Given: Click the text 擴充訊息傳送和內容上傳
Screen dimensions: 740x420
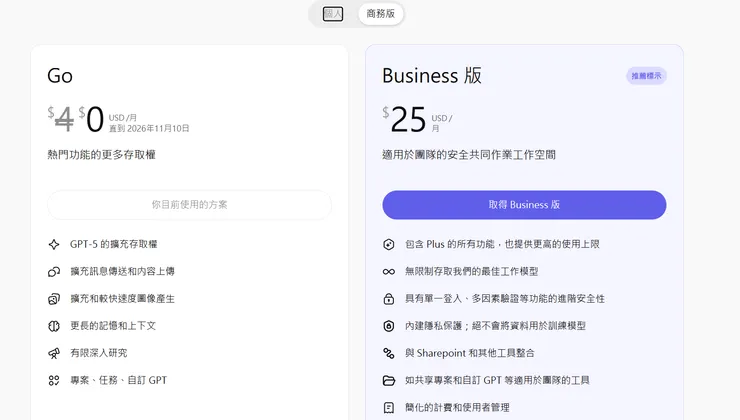Looking at the screenshot, I should 123,272.
